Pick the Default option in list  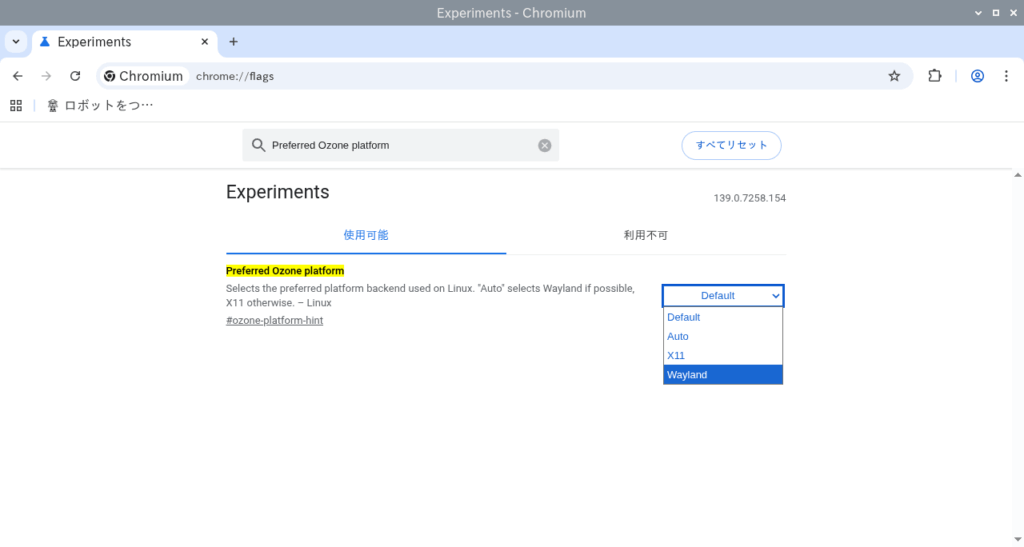coord(722,317)
